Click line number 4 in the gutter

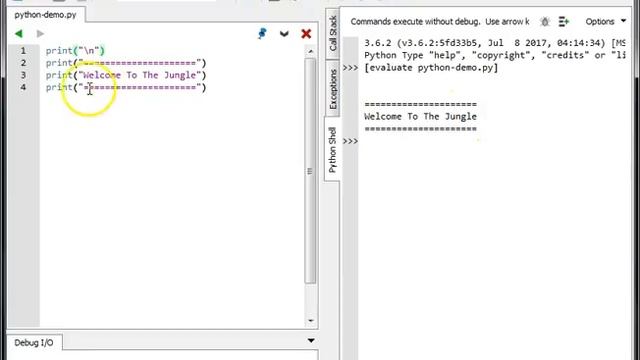point(23,87)
